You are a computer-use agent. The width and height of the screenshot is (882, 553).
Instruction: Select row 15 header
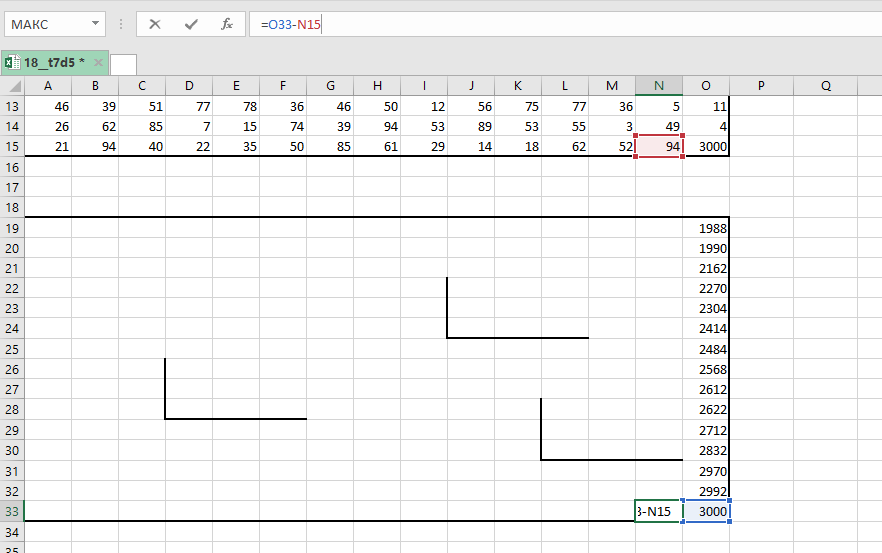click(x=12, y=147)
